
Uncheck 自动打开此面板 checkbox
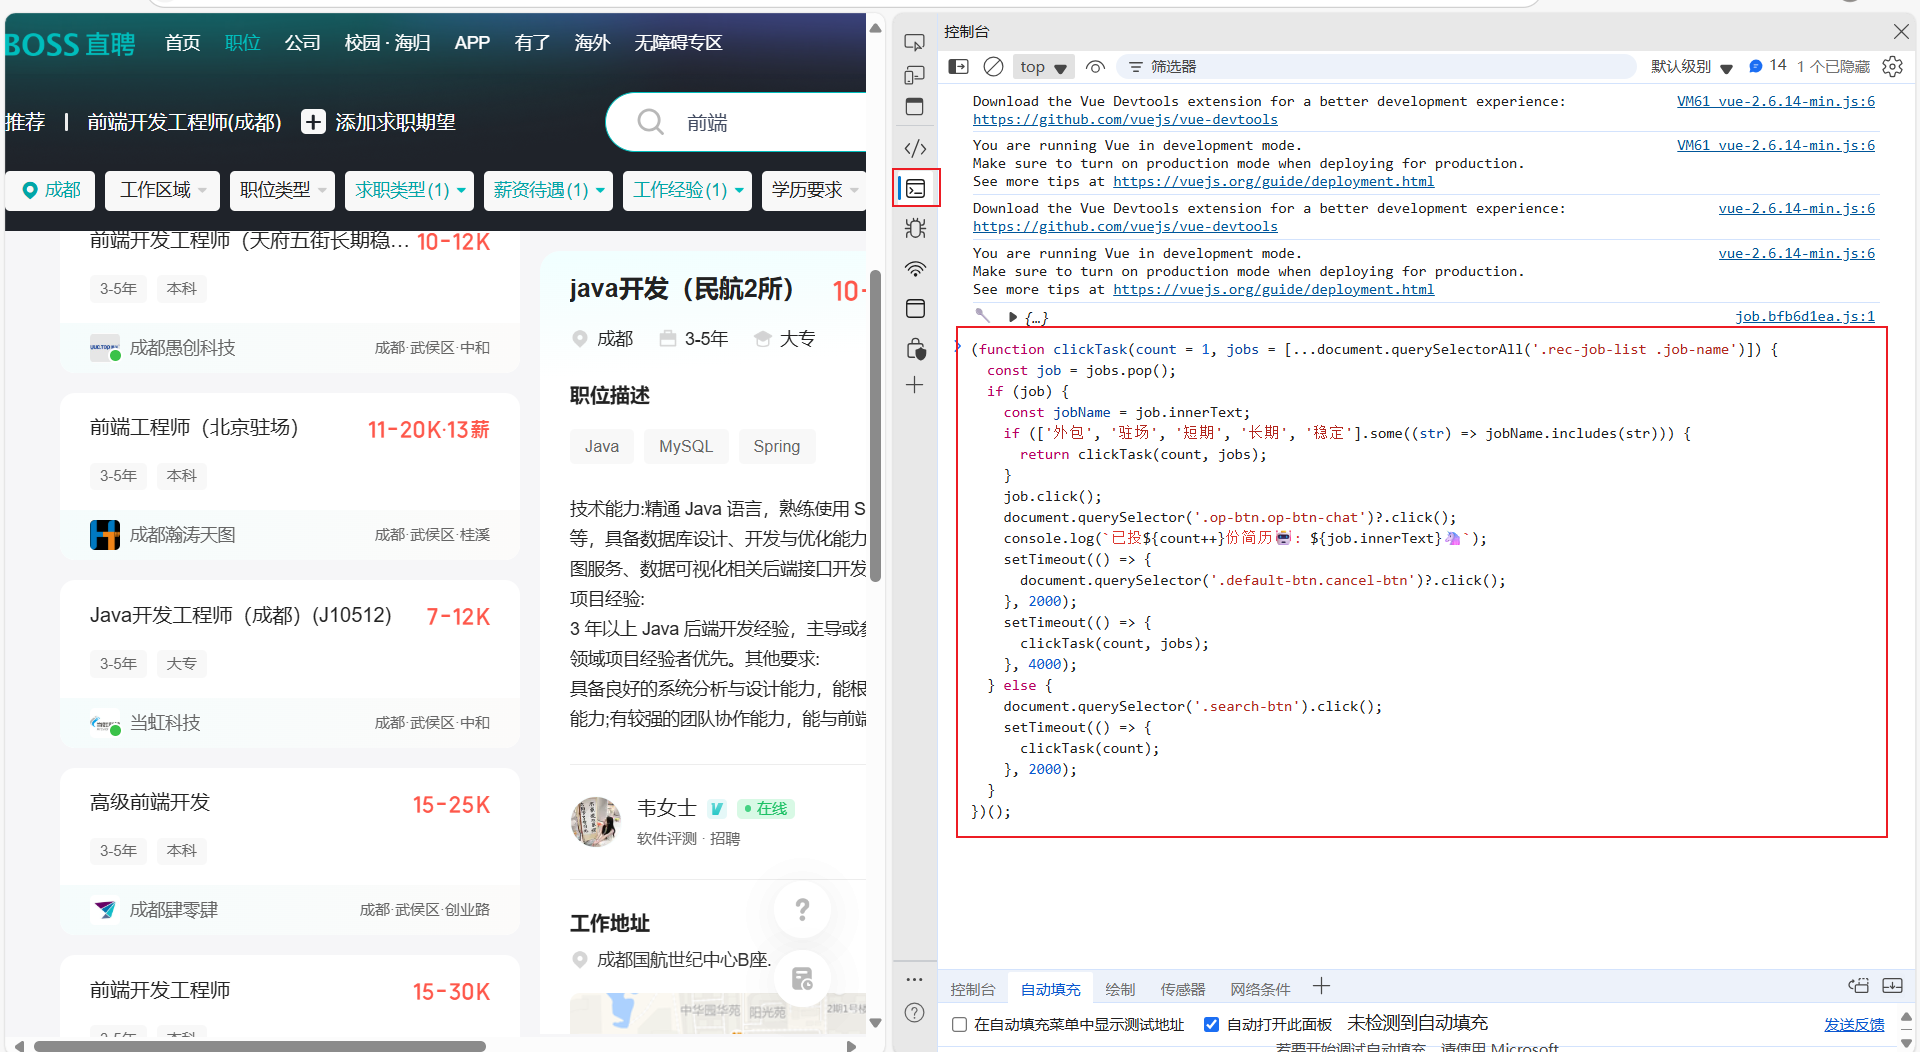[1211, 1024]
